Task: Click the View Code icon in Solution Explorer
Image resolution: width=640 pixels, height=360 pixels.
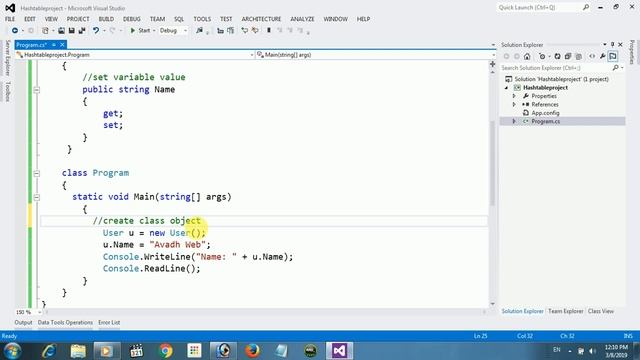Action: pos(592,56)
